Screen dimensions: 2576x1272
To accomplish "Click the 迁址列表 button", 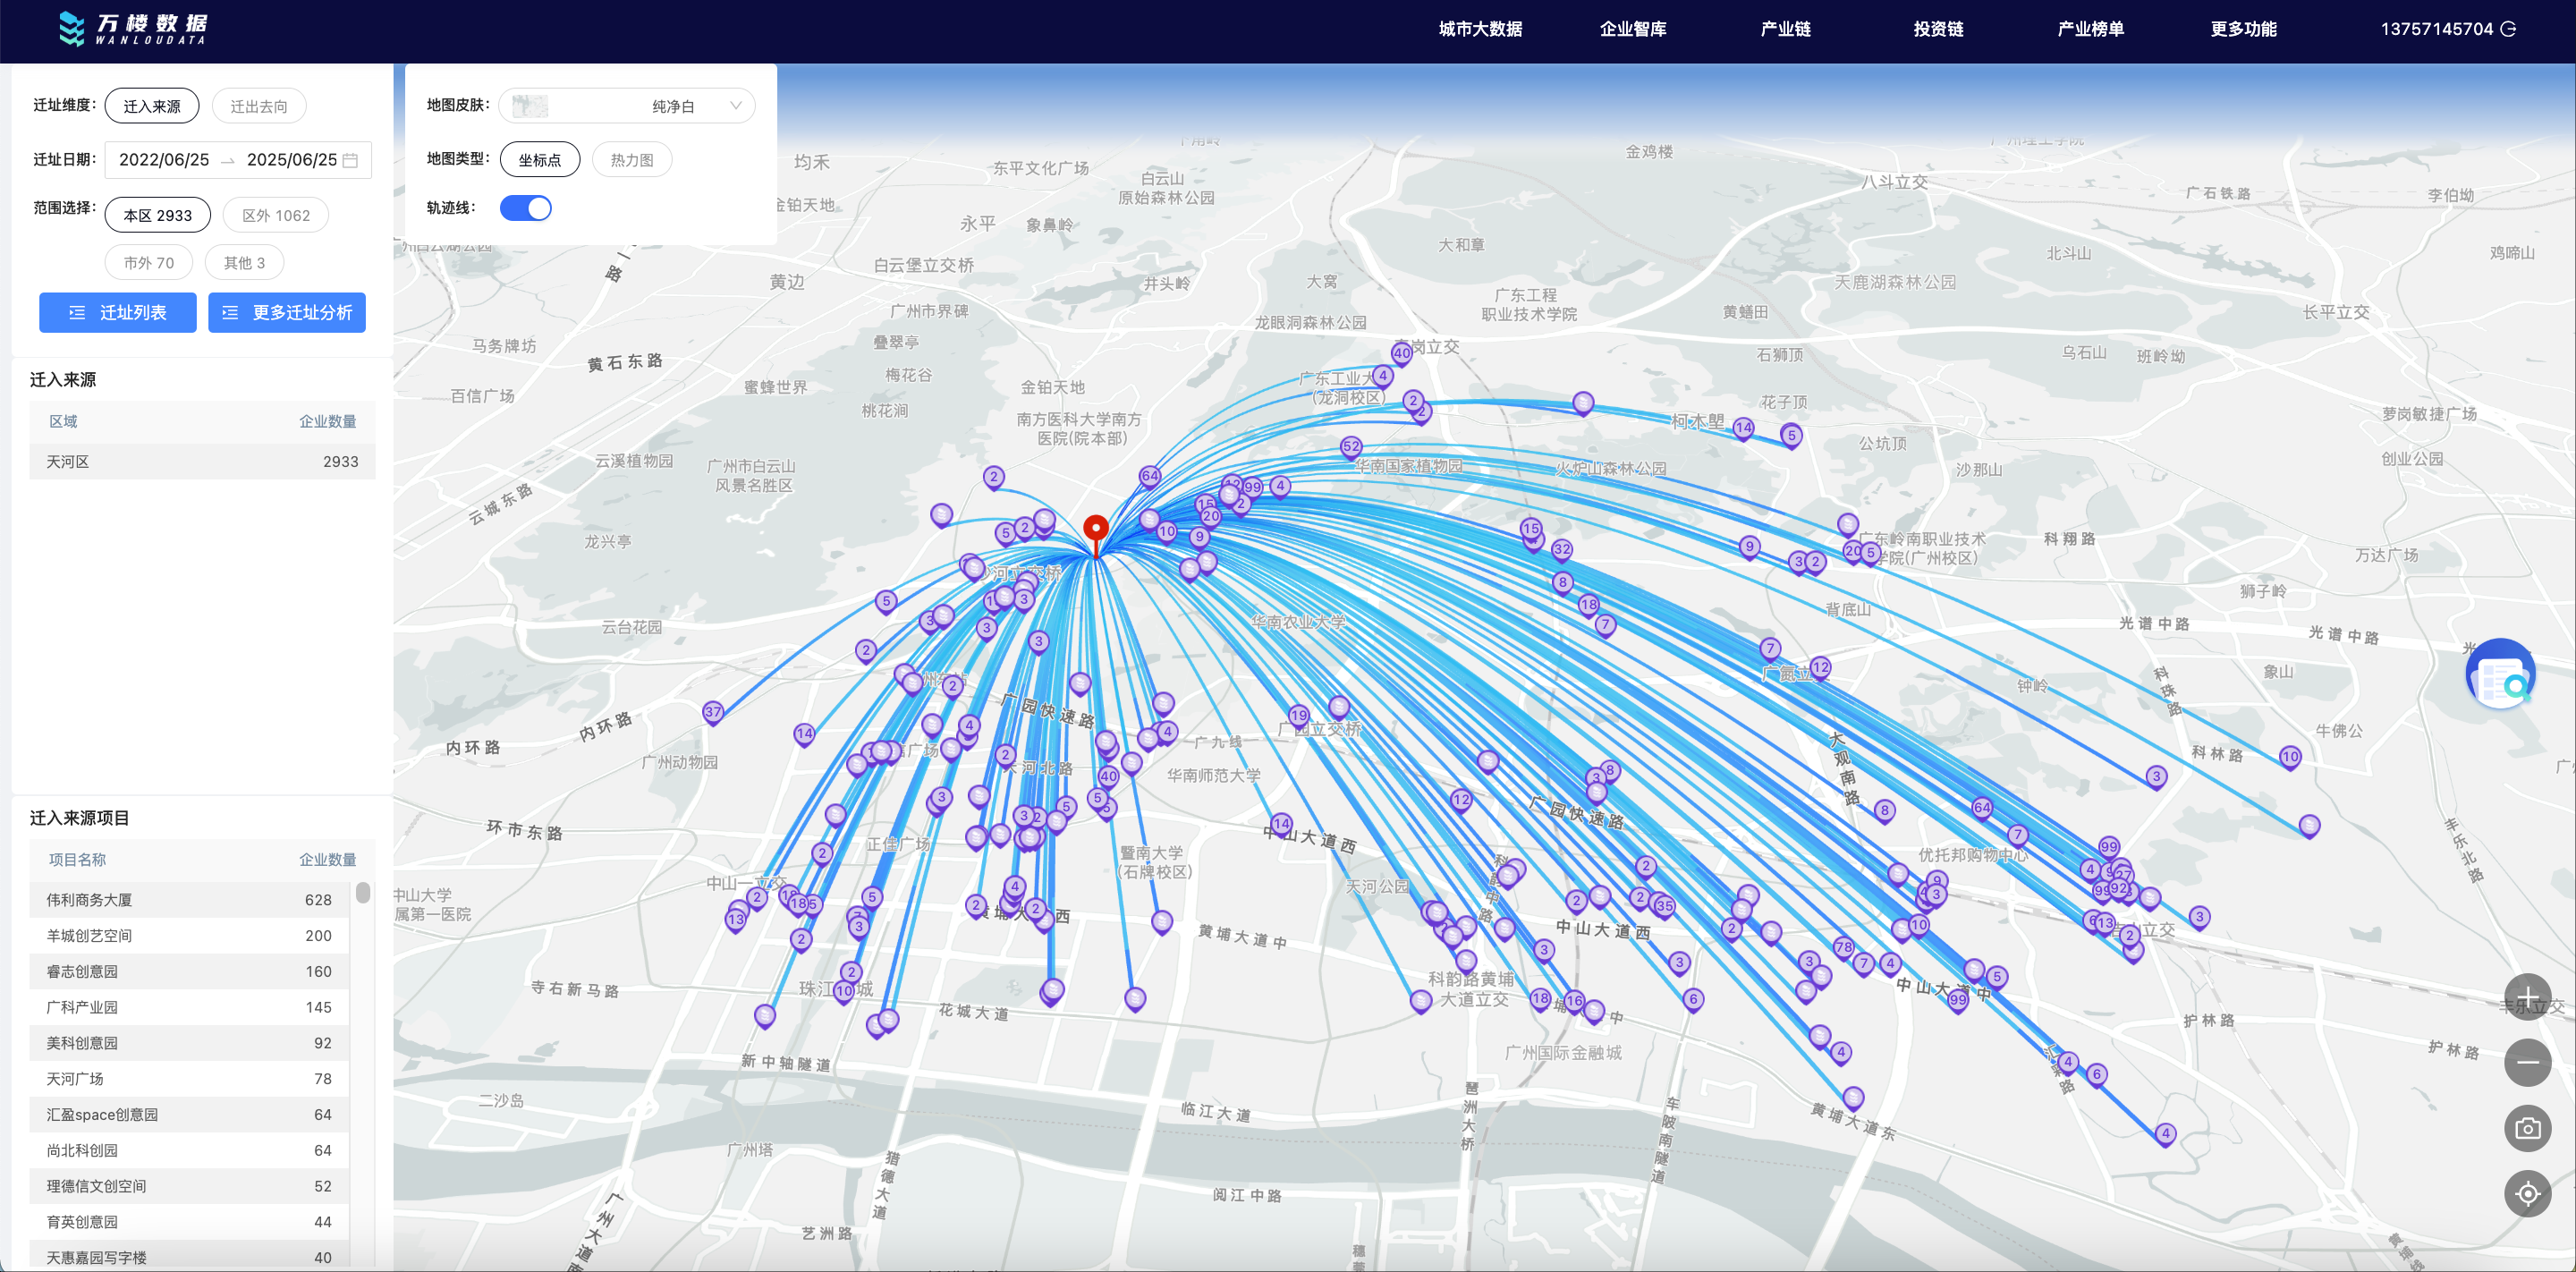I will tap(118, 313).
